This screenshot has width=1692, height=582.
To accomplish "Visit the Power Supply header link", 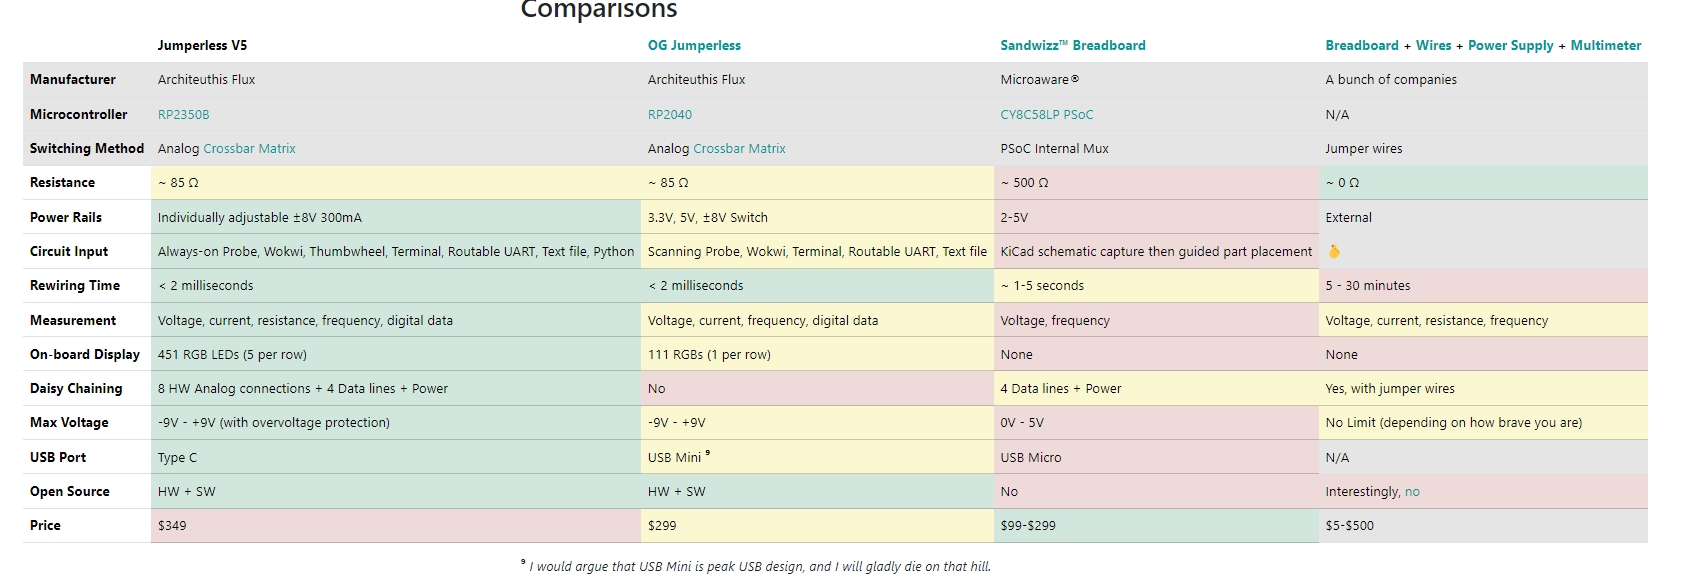I will 1510,45.
